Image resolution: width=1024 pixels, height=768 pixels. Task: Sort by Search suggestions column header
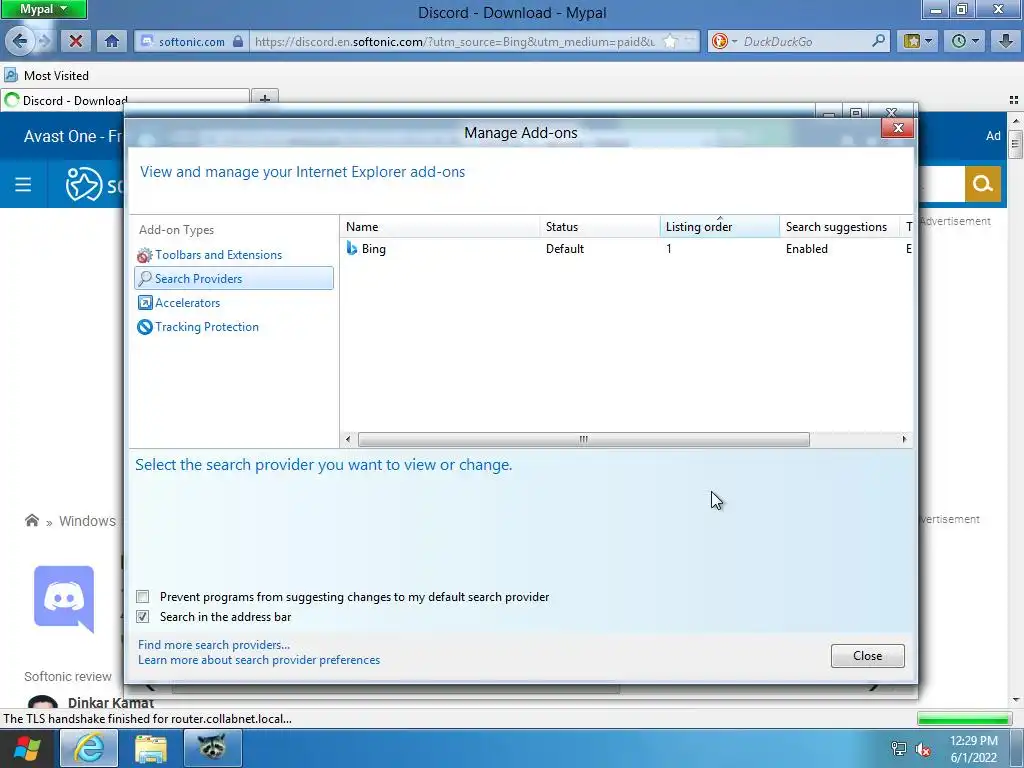[x=839, y=227]
